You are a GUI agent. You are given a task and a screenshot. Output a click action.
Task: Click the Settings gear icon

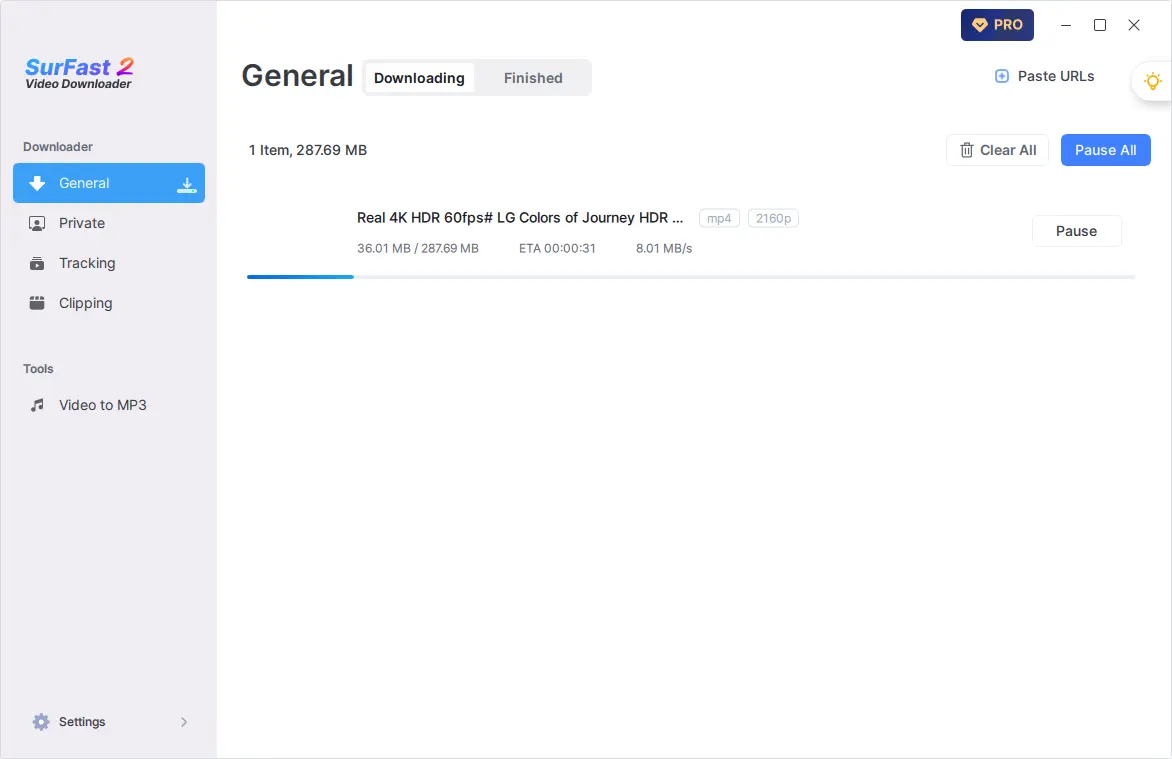[x=41, y=722]
